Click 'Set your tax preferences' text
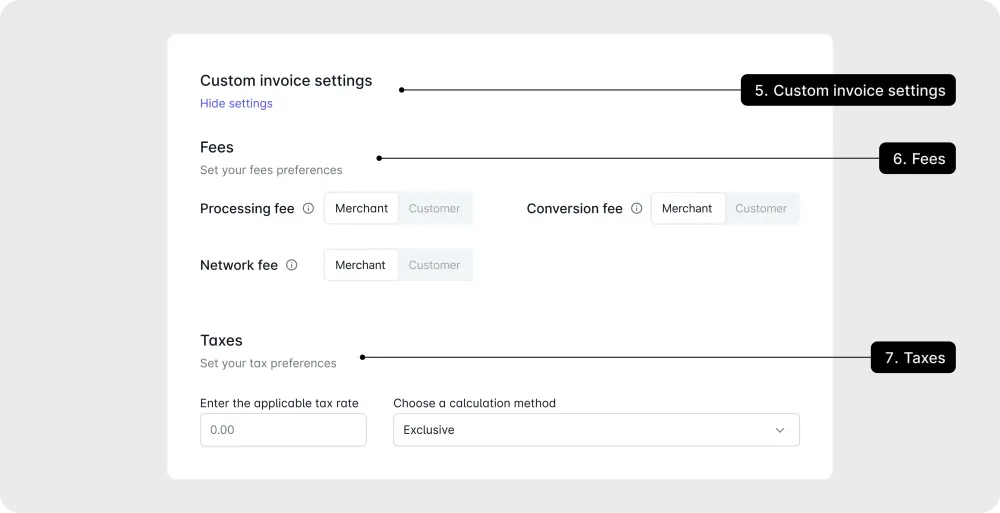This screenshot has height=513, width=1000. coord(268,363)
